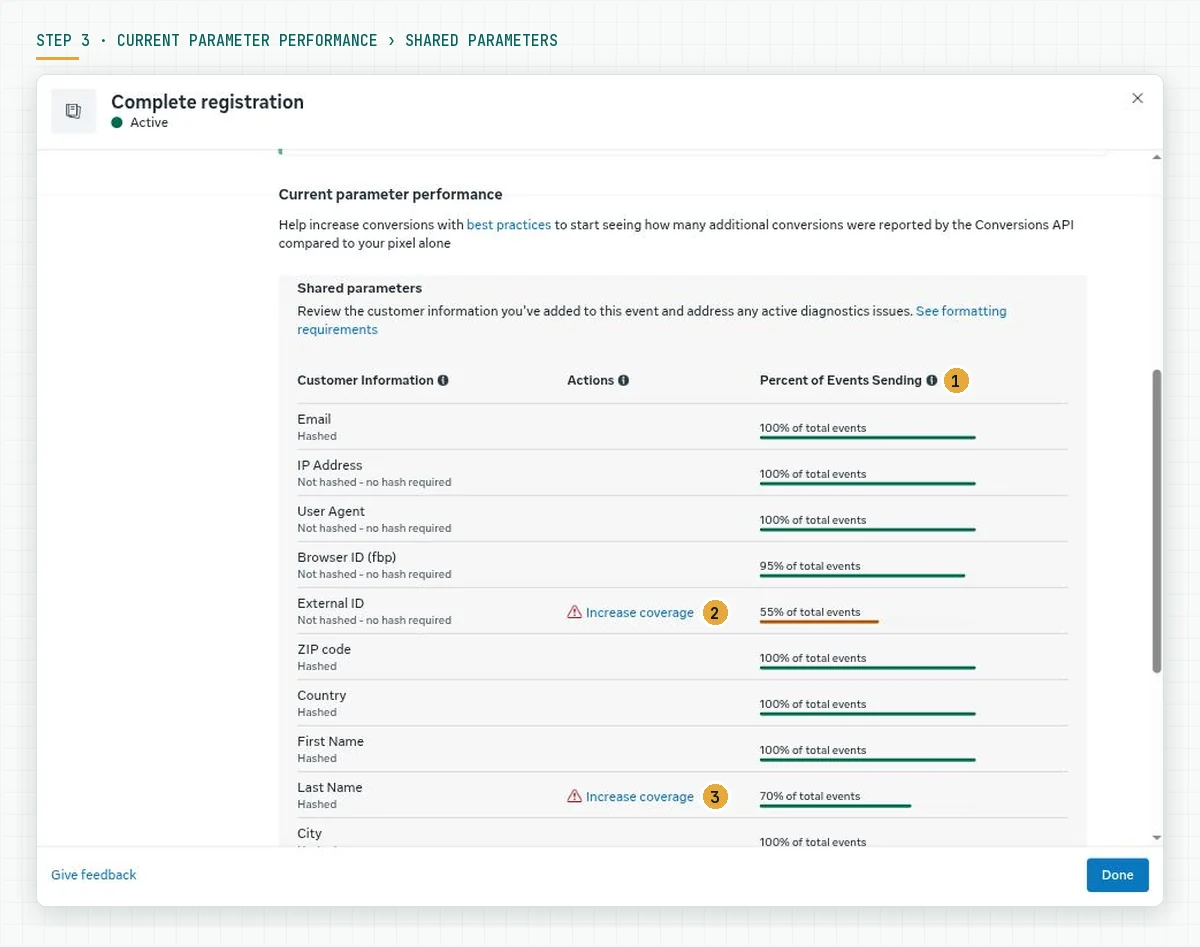This screenshot has width=1200, height=947.
Task: Click the Browser ID 95% progress bar
Action: coord(862,575)
